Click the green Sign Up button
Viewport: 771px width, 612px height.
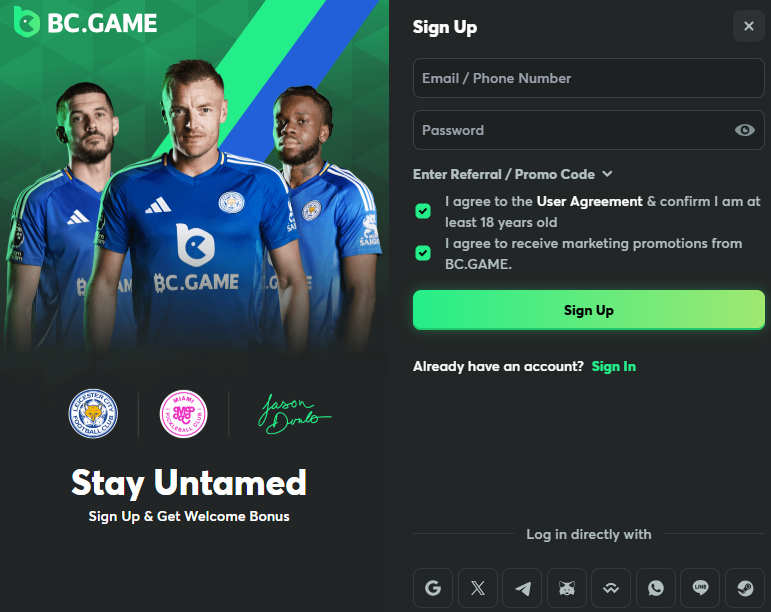click(x=589, y=310)
